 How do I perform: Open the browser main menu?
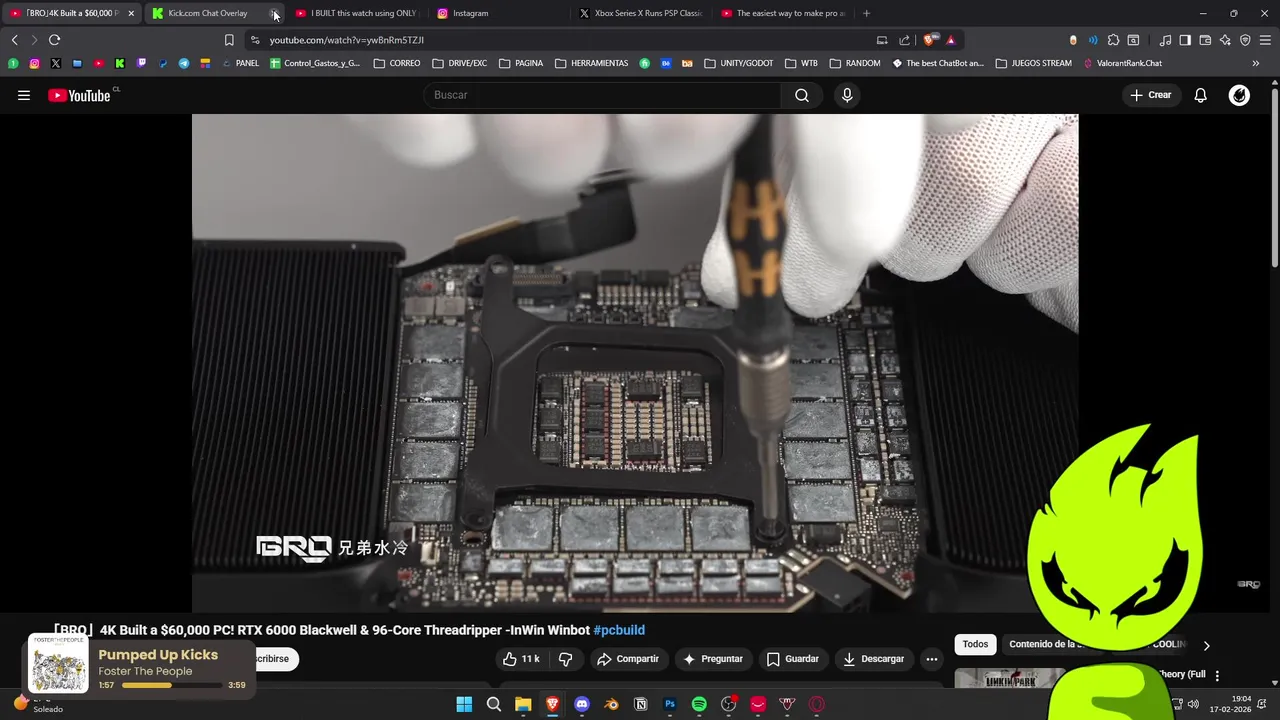(1266, 40)
